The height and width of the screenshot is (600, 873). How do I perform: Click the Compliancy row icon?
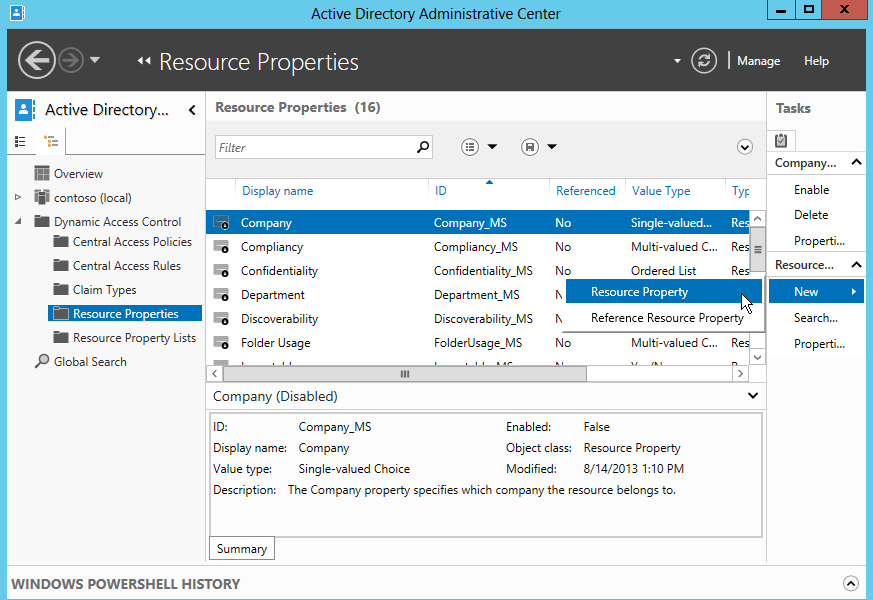click(x=222, y=247)
